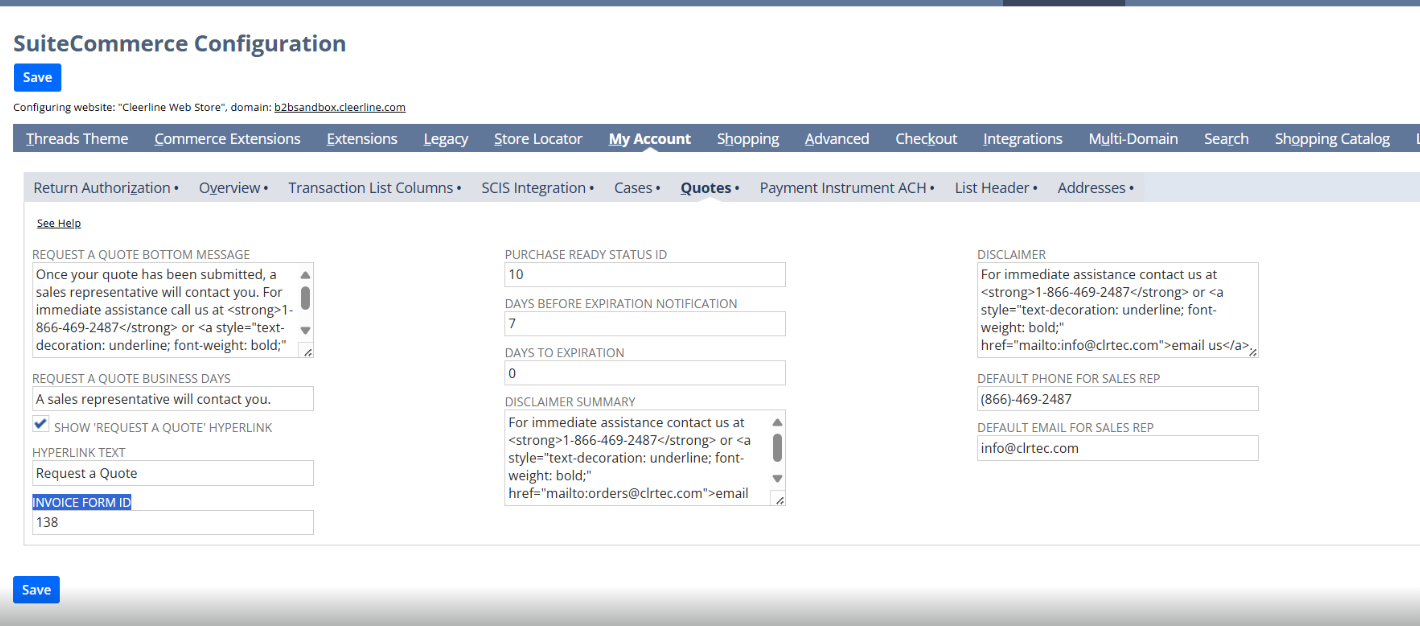Open the Checkout tab

926,139
